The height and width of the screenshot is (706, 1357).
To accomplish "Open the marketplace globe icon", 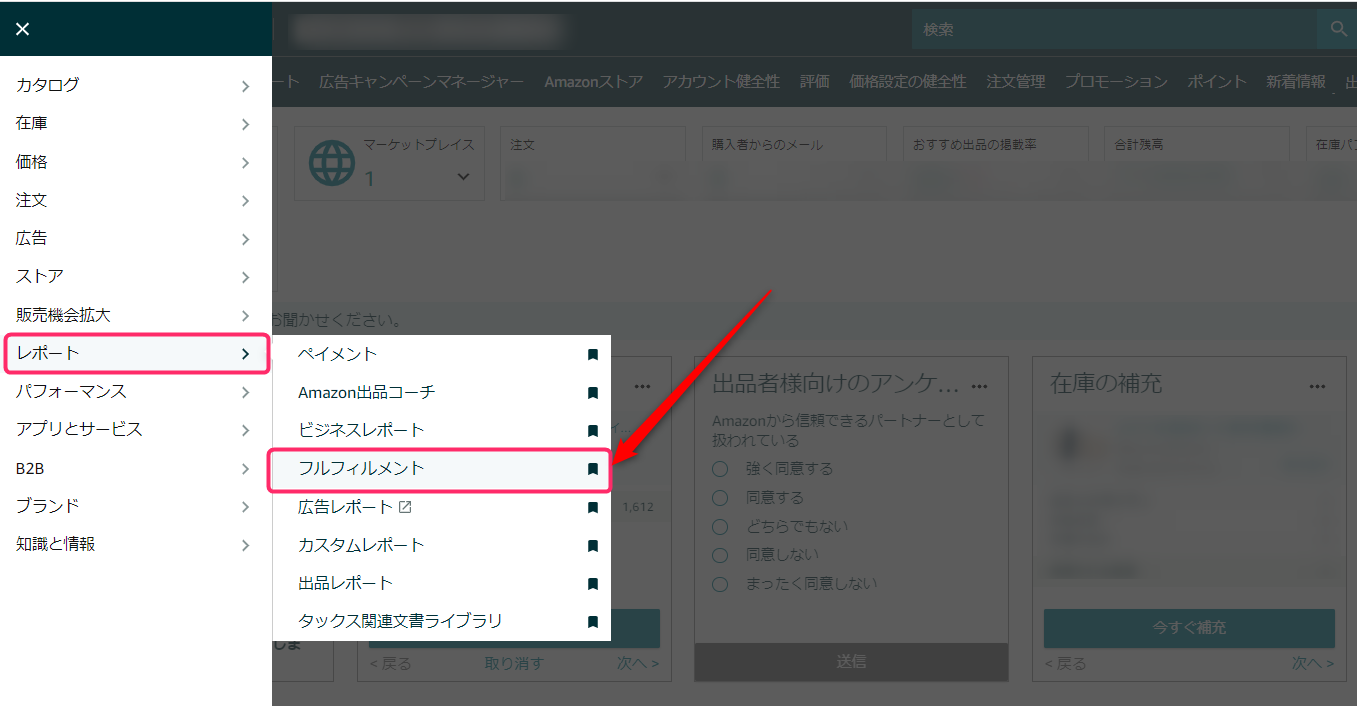I will point(331,162).
